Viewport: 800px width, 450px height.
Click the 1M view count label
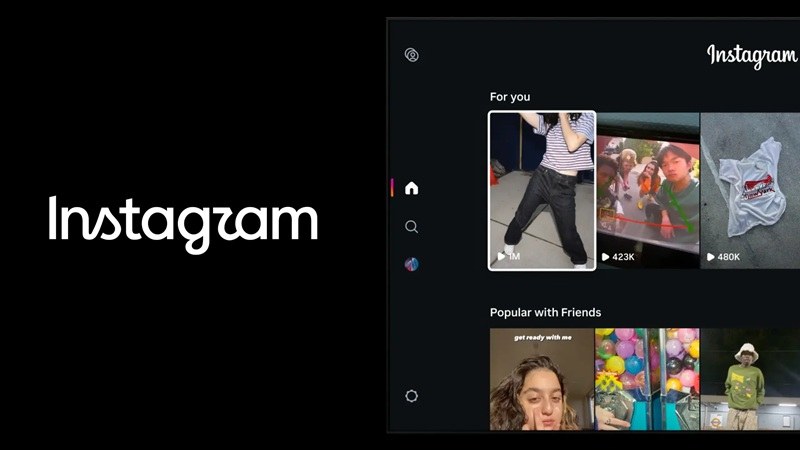pyautogui.click(x=509, y=256)
